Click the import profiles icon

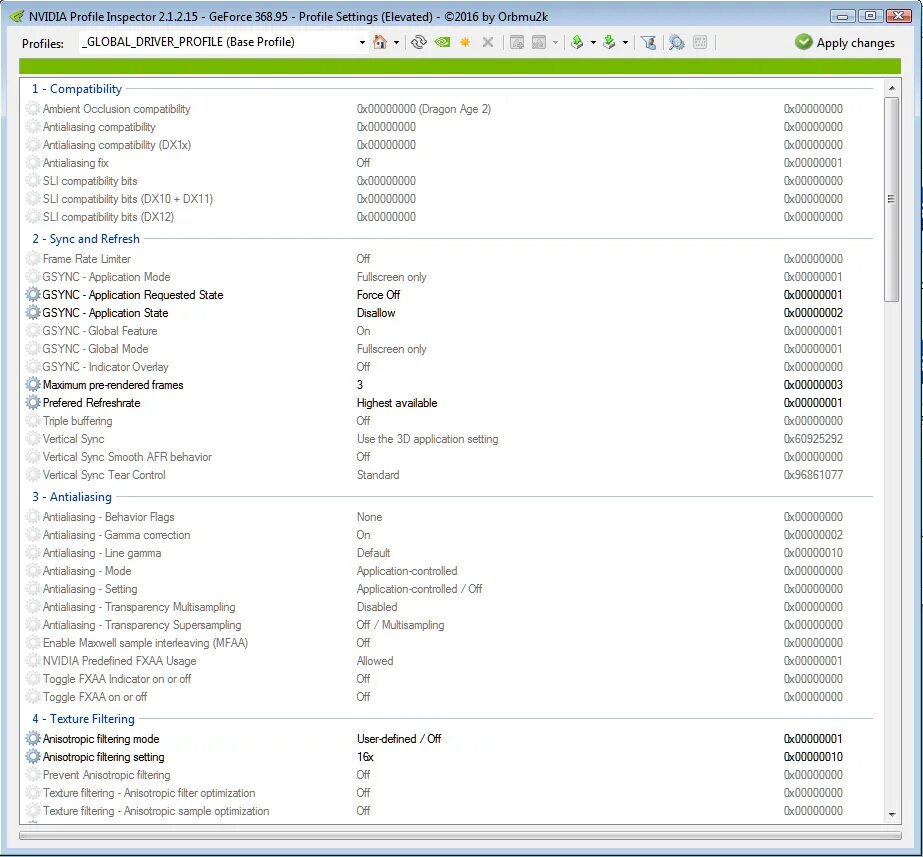609,42
